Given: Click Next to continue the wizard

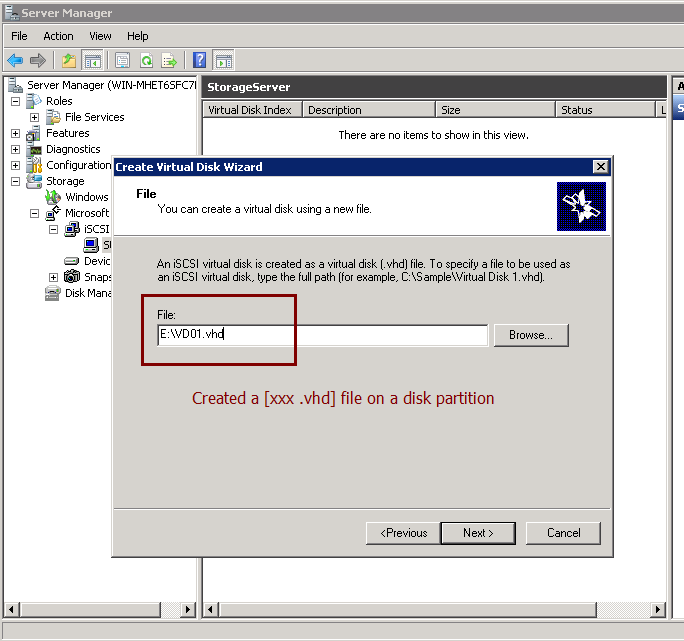Looking at the screenshot, I should (x=478, y=533).
